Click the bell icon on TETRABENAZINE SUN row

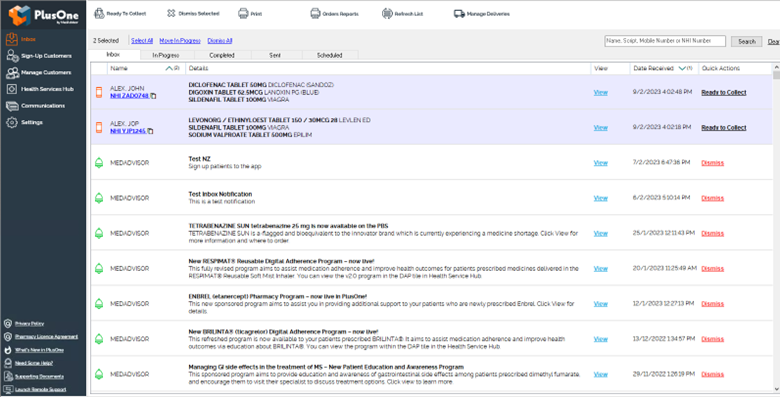click(99, 233)
